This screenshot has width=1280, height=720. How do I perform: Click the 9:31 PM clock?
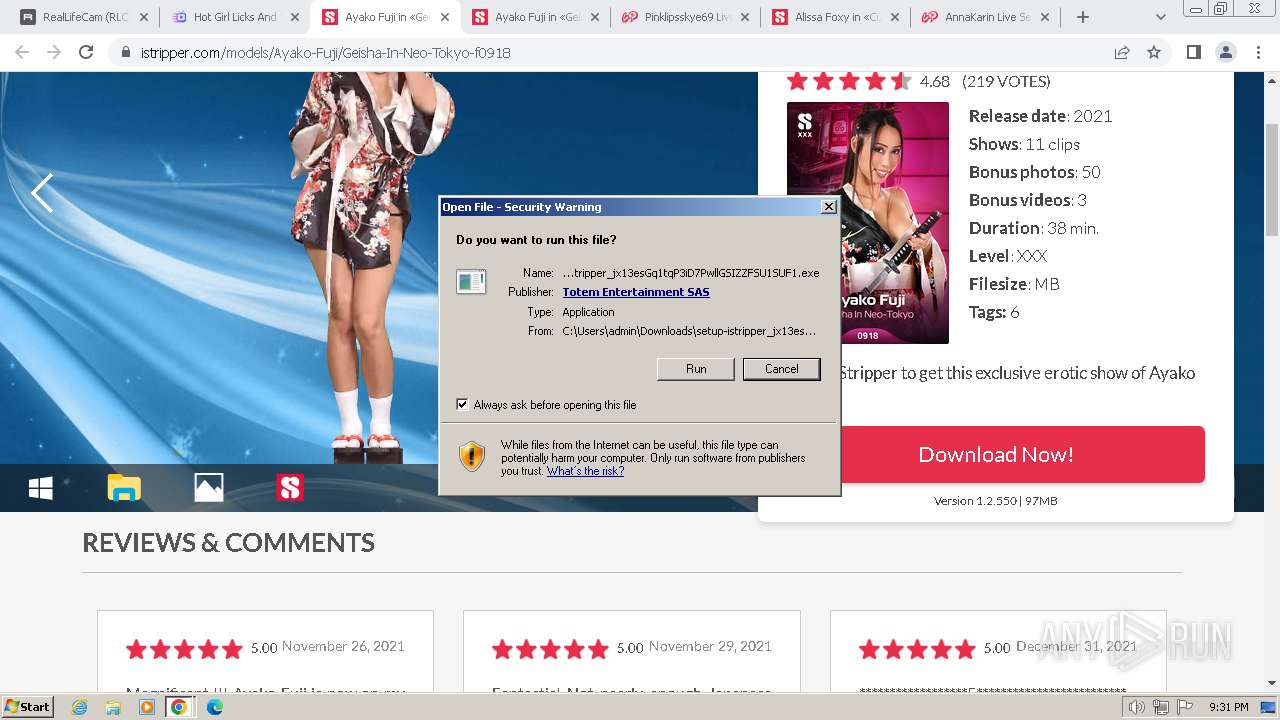pos(1228,707)
